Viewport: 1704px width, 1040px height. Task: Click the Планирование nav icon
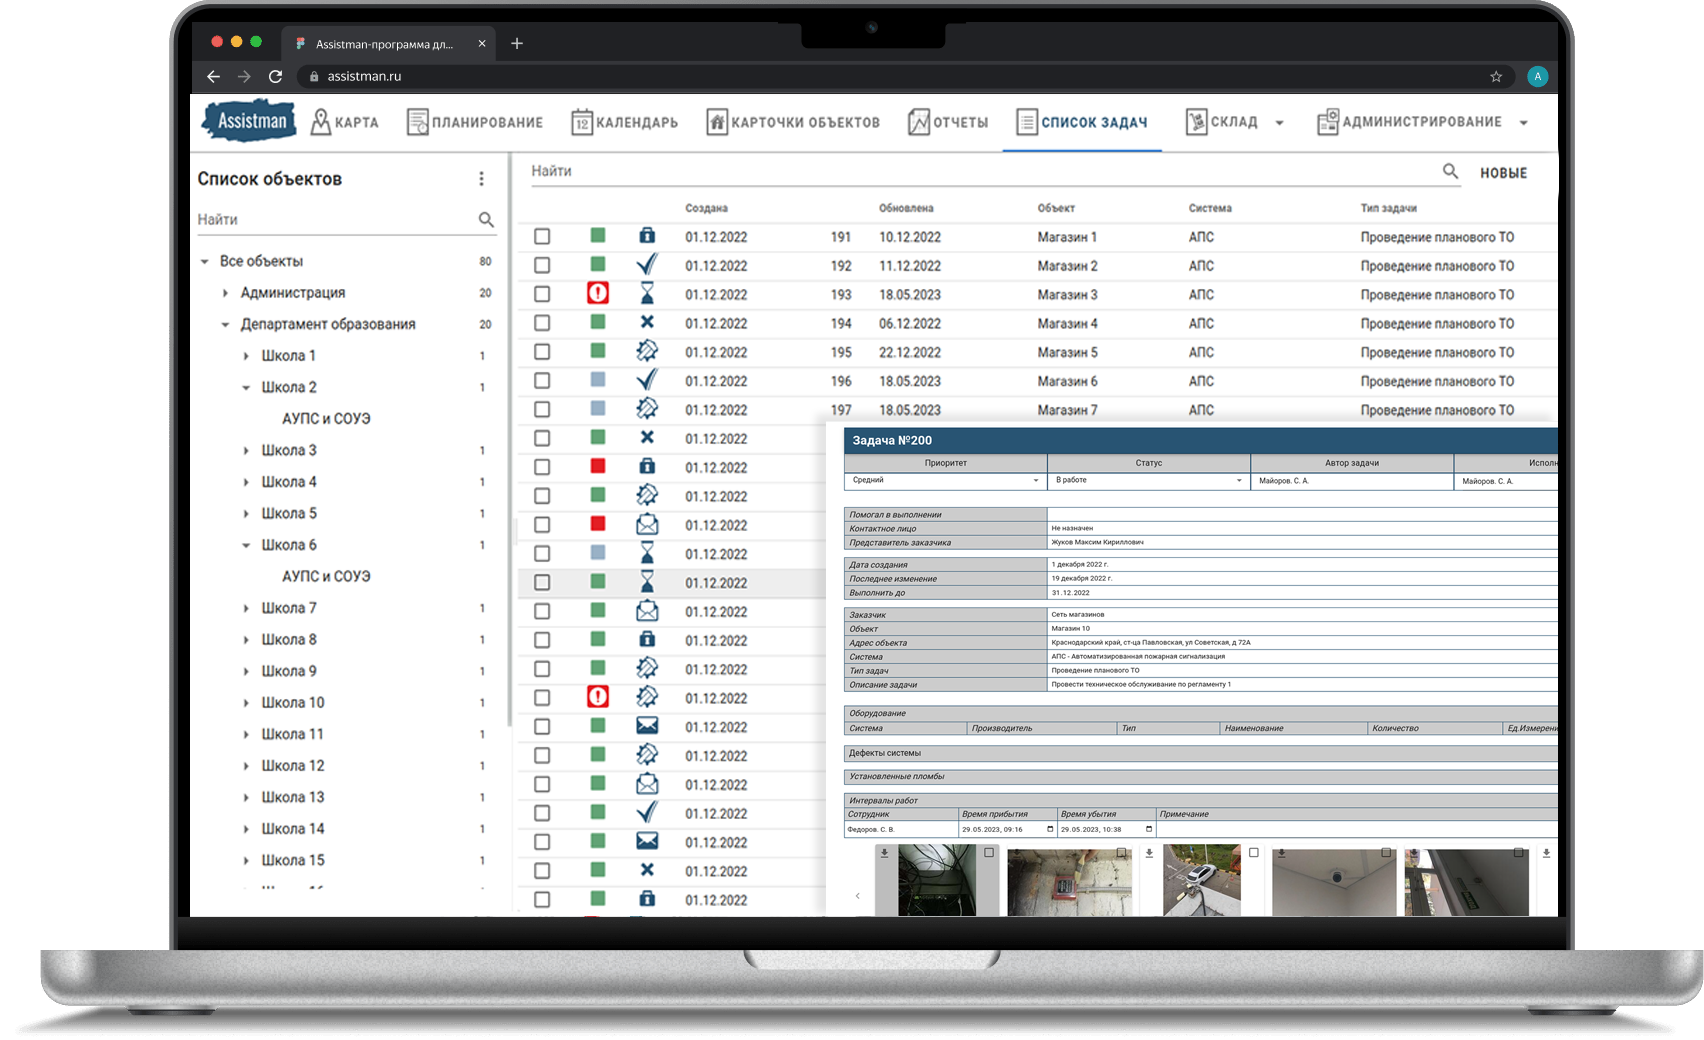pos(417,122)
